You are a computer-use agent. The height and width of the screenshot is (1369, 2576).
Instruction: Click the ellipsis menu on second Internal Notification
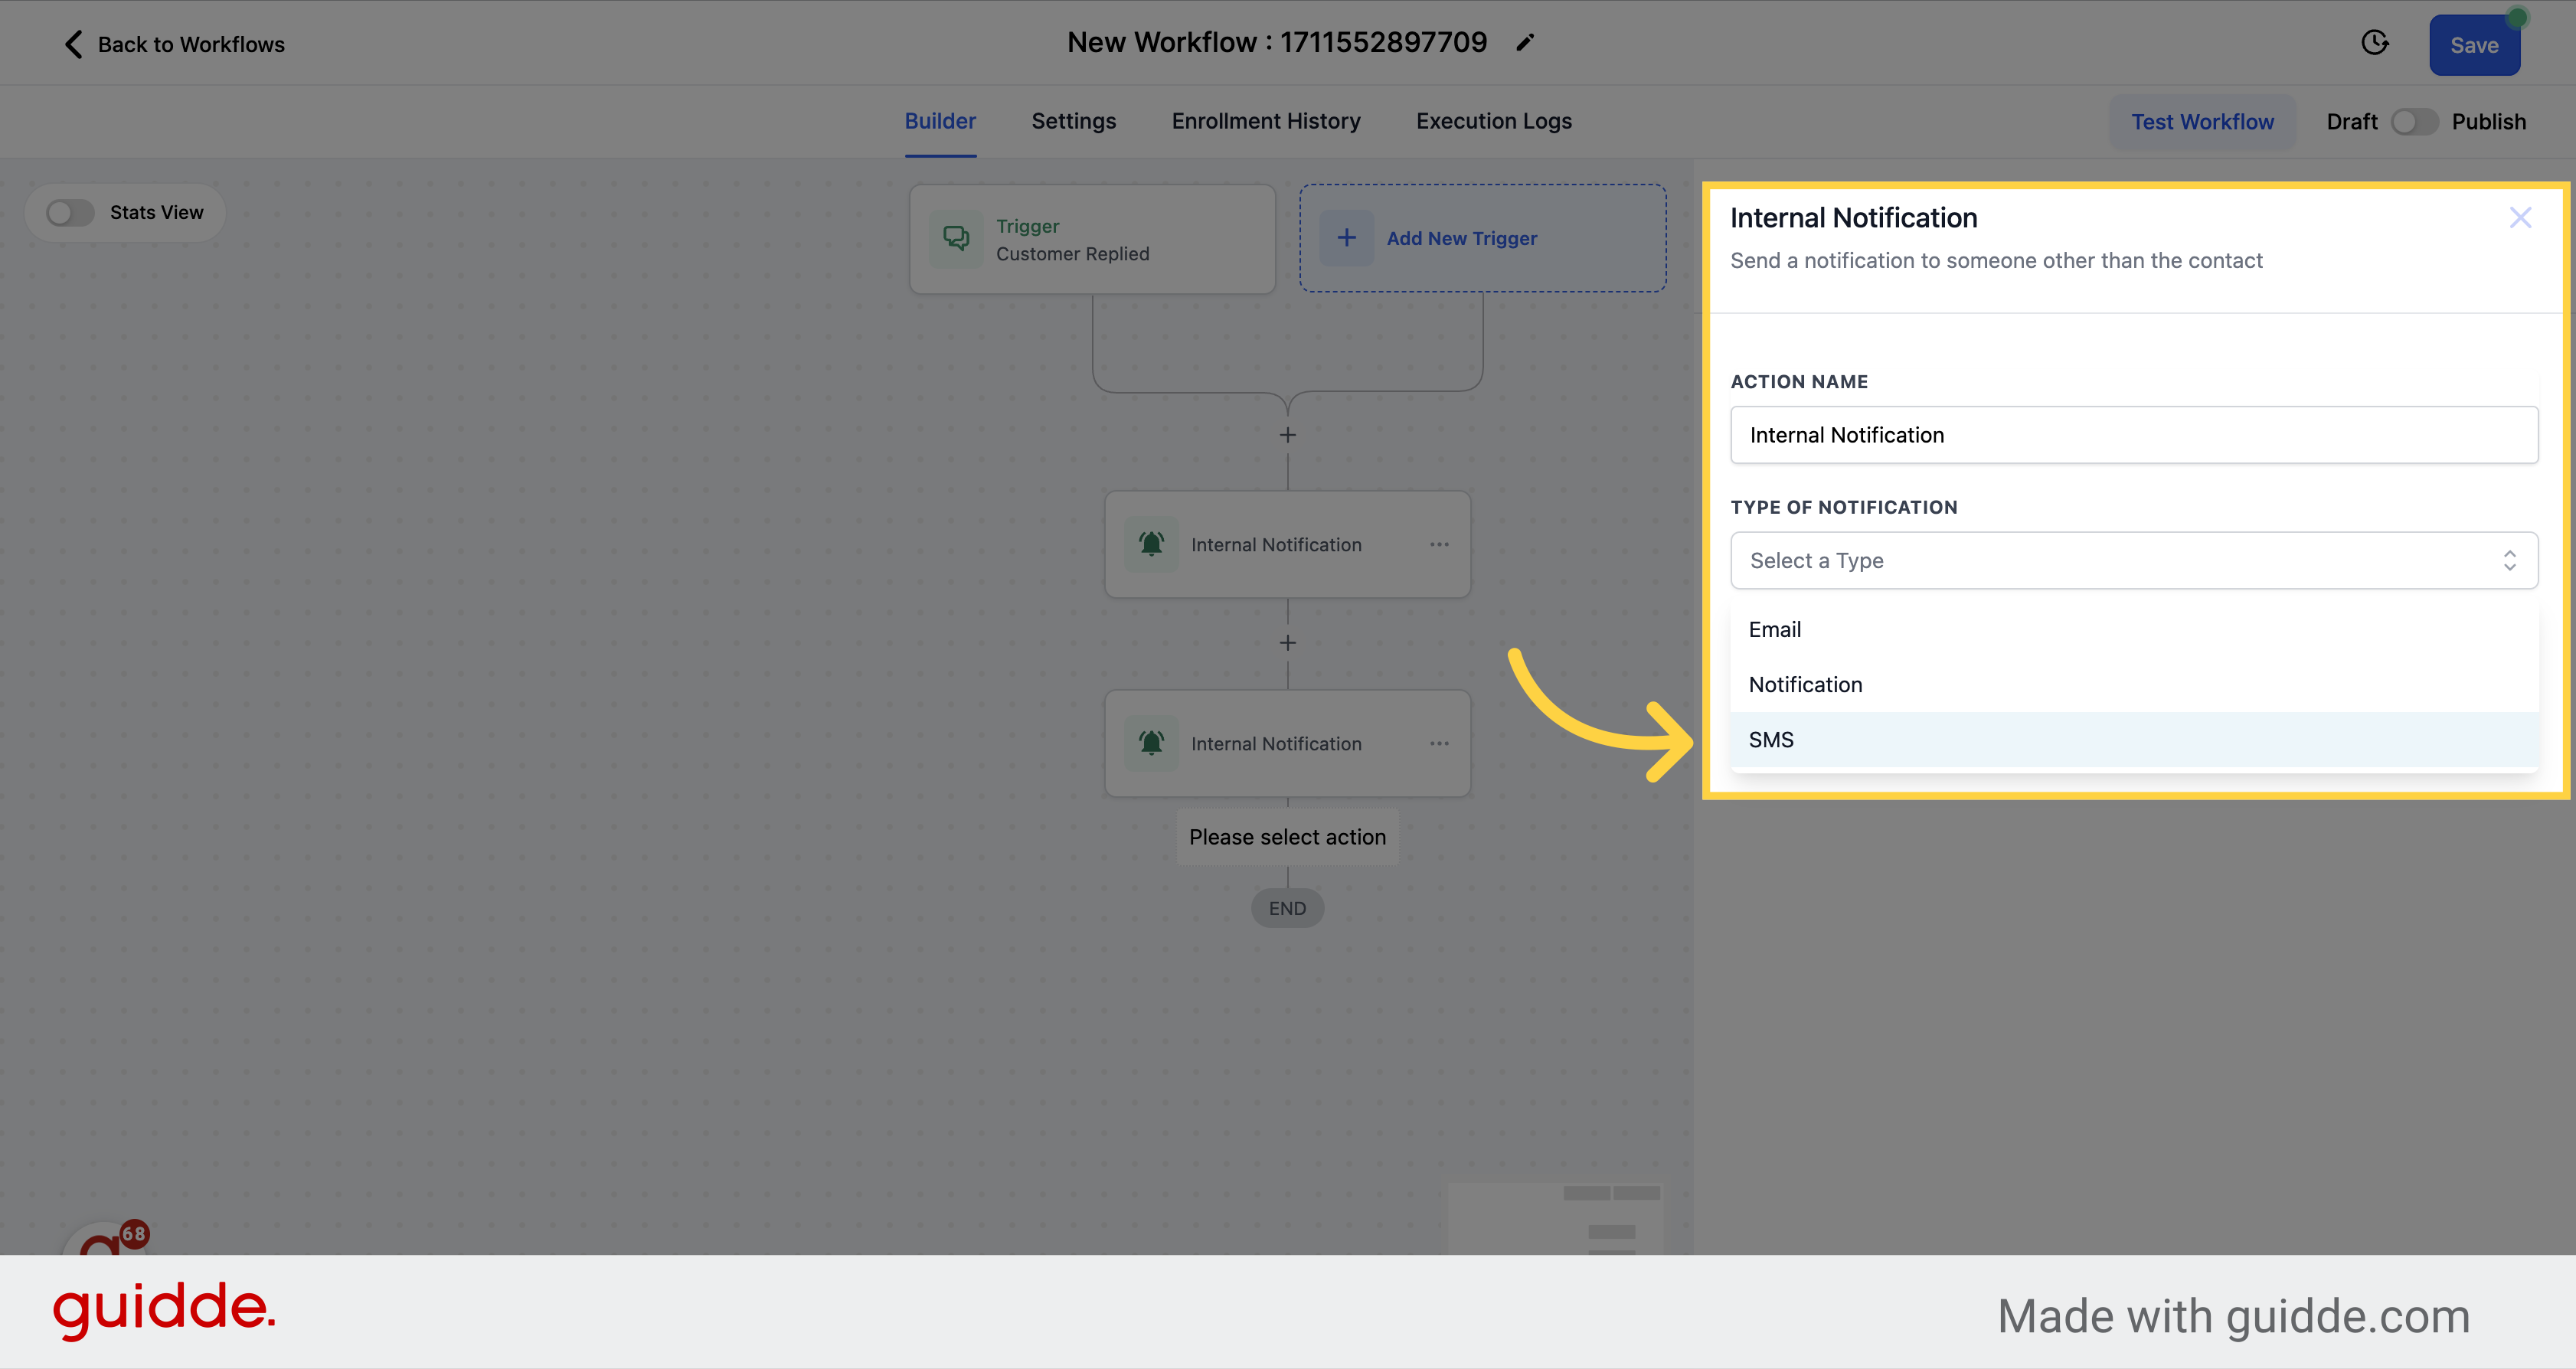(x=1438, y=743)
